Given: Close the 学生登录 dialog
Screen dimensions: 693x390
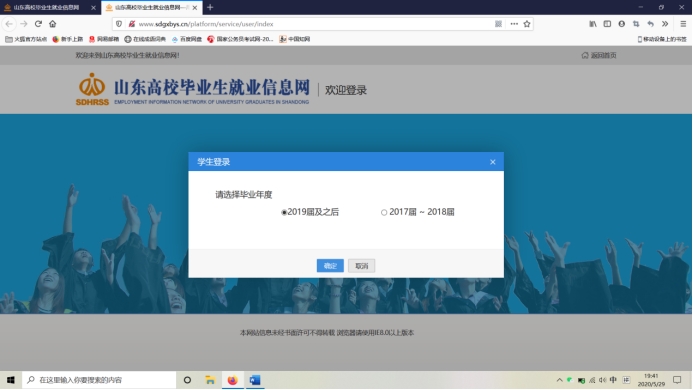Looking at the screenshot, I should pos(493,162).
